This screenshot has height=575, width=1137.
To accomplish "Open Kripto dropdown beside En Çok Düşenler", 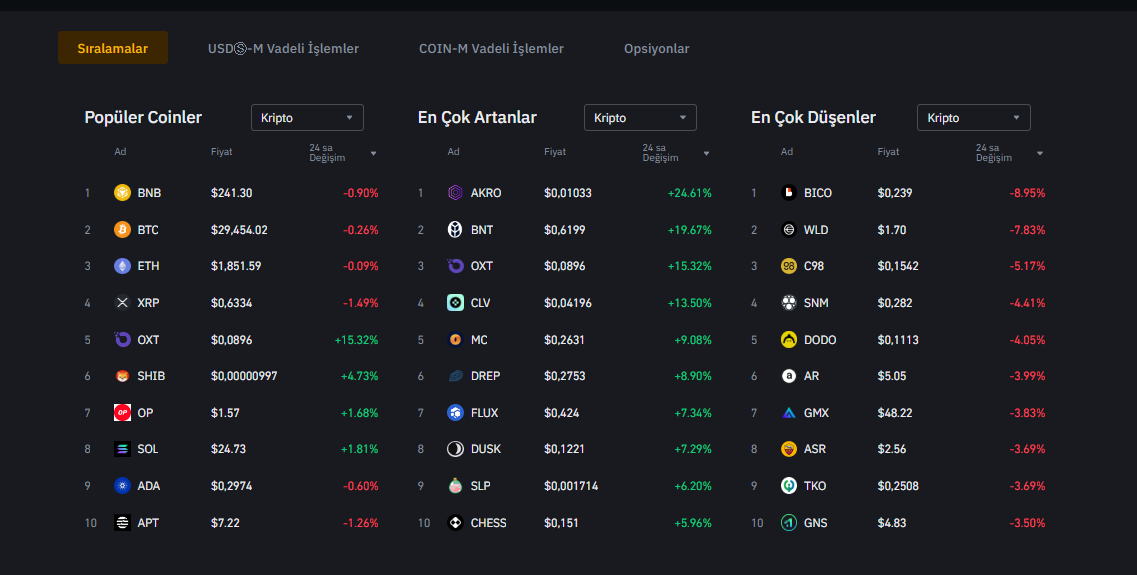I will pos(973,118).
